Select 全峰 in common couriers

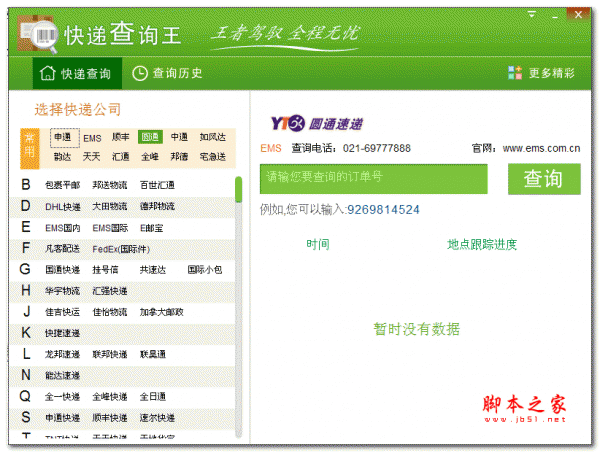pyautogui.click(x=150, y=156)
